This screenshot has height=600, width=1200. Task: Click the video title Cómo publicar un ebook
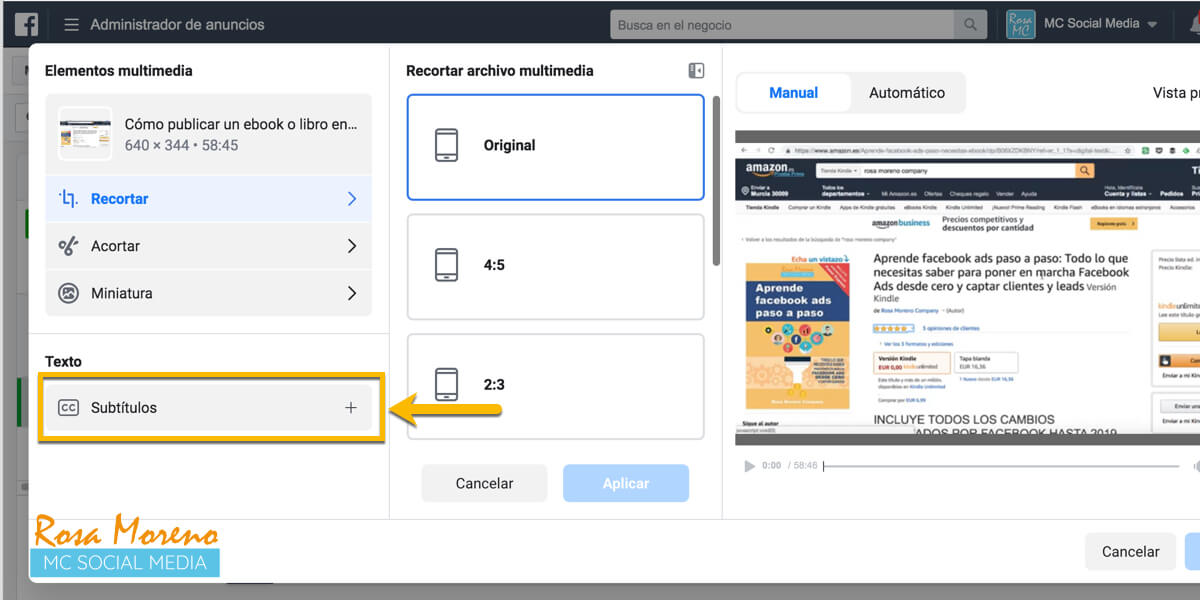coord(240,125)
